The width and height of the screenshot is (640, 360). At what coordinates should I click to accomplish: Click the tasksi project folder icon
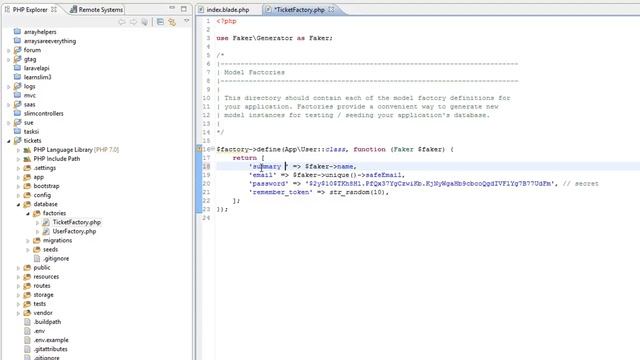(x=17, y=131)
